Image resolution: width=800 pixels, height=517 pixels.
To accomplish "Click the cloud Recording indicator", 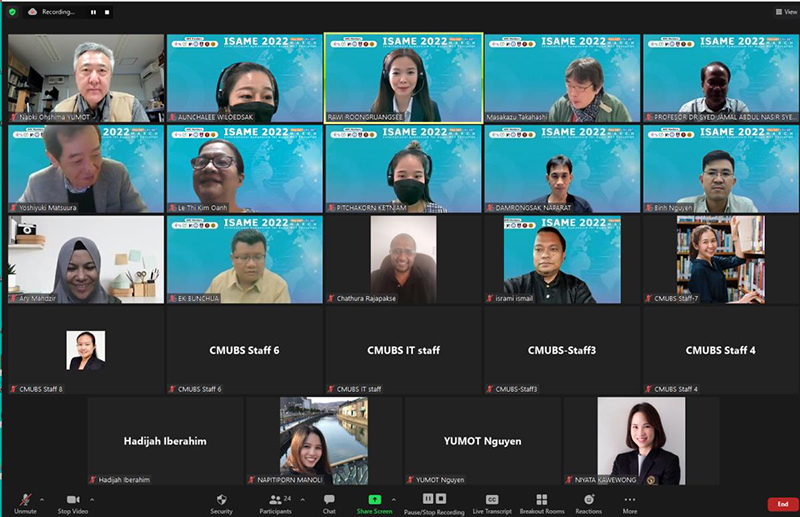I will pyautogui.click(x=33, y=12).
